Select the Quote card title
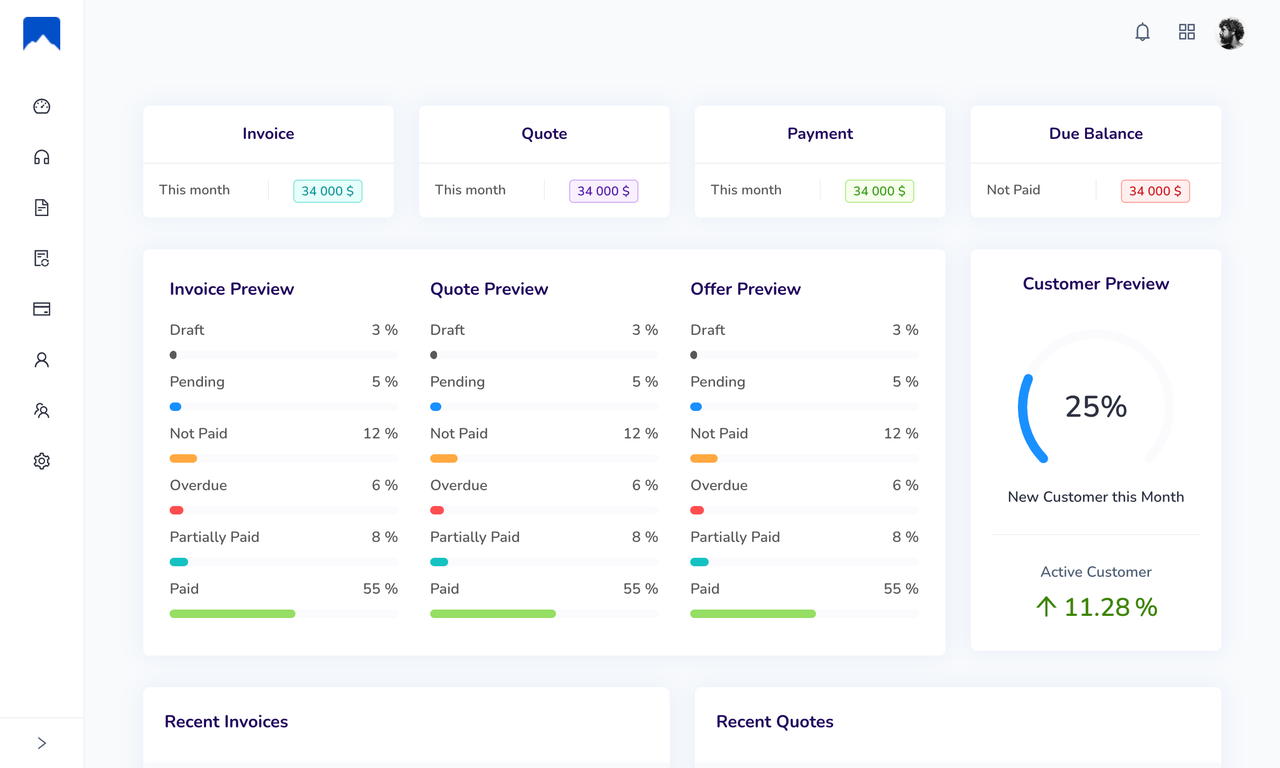 click(x=544, y=134)
